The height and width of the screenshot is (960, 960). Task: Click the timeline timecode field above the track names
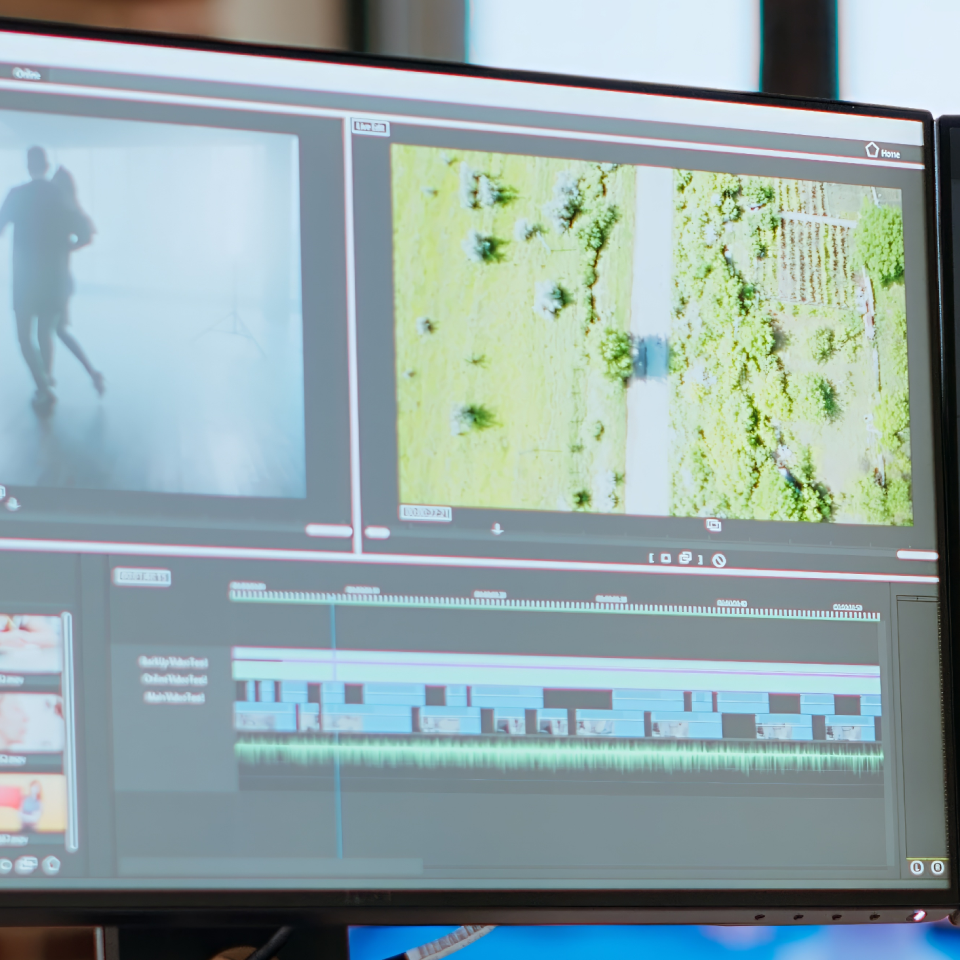pyautogui.click(x=142, y=577)
